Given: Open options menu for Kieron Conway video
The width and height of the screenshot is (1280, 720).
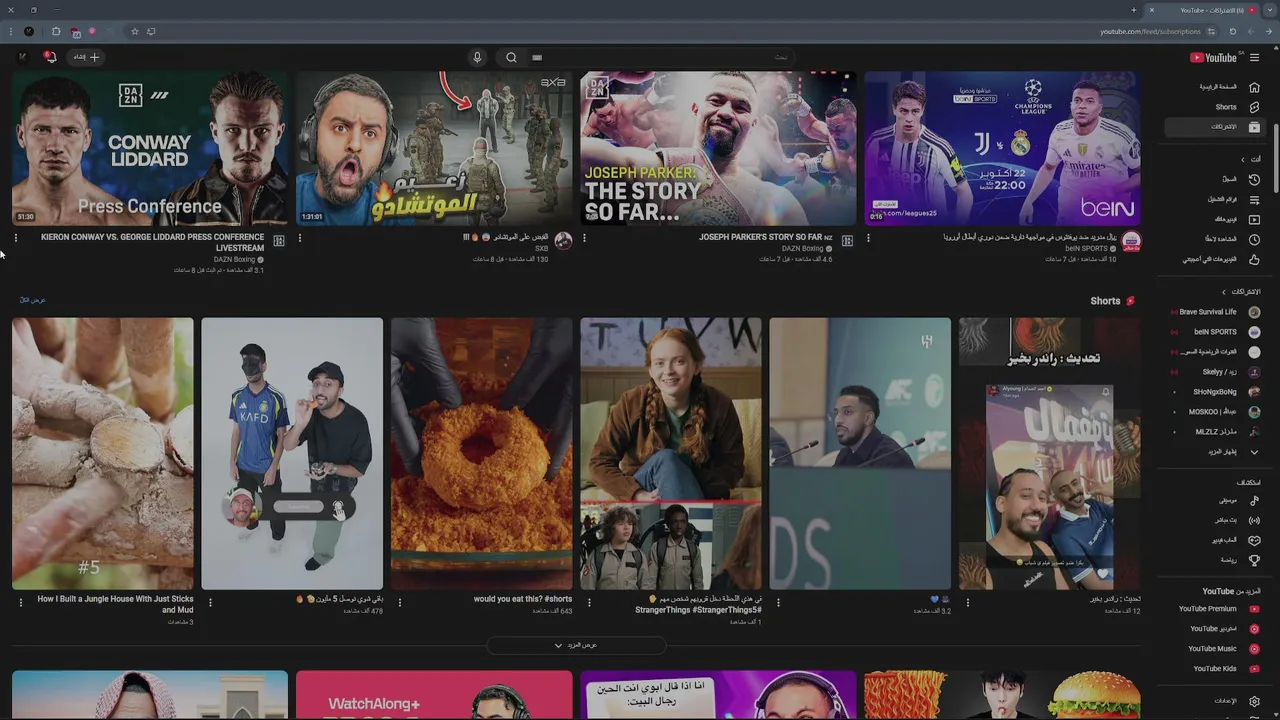Looking at the screenshot, I should [16, 238].
